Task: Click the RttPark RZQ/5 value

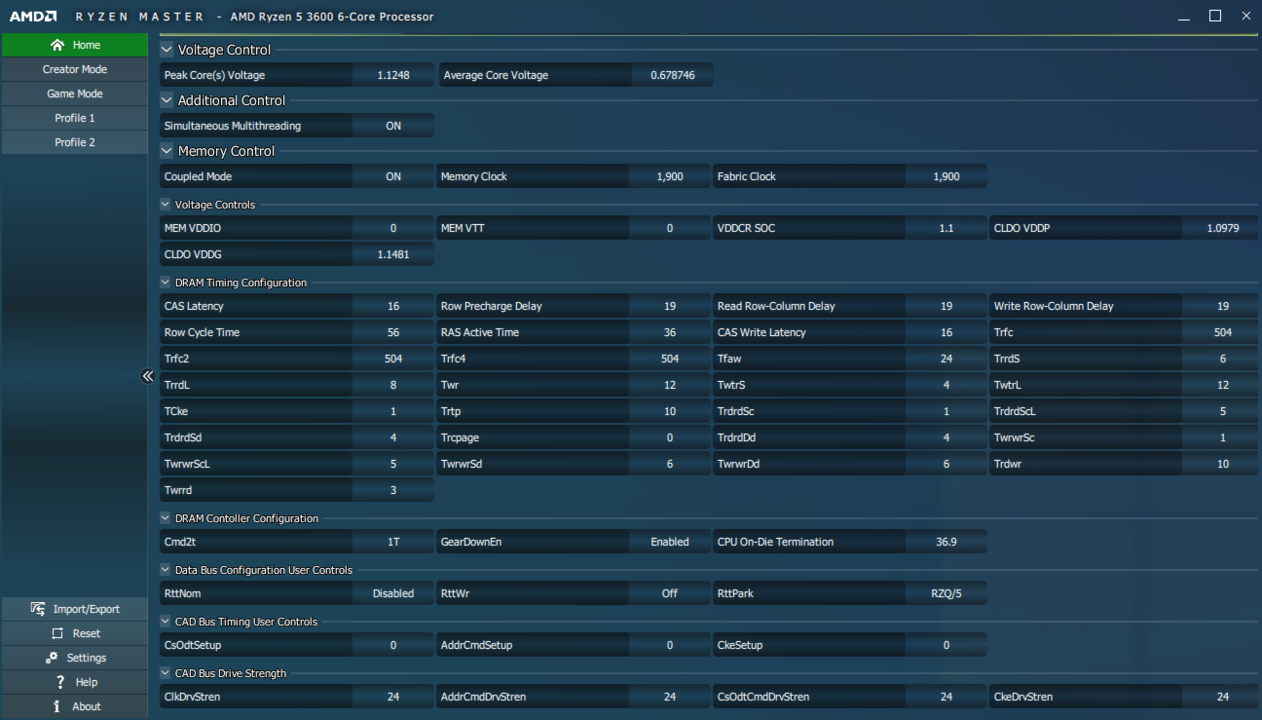Action: (946, 593)
